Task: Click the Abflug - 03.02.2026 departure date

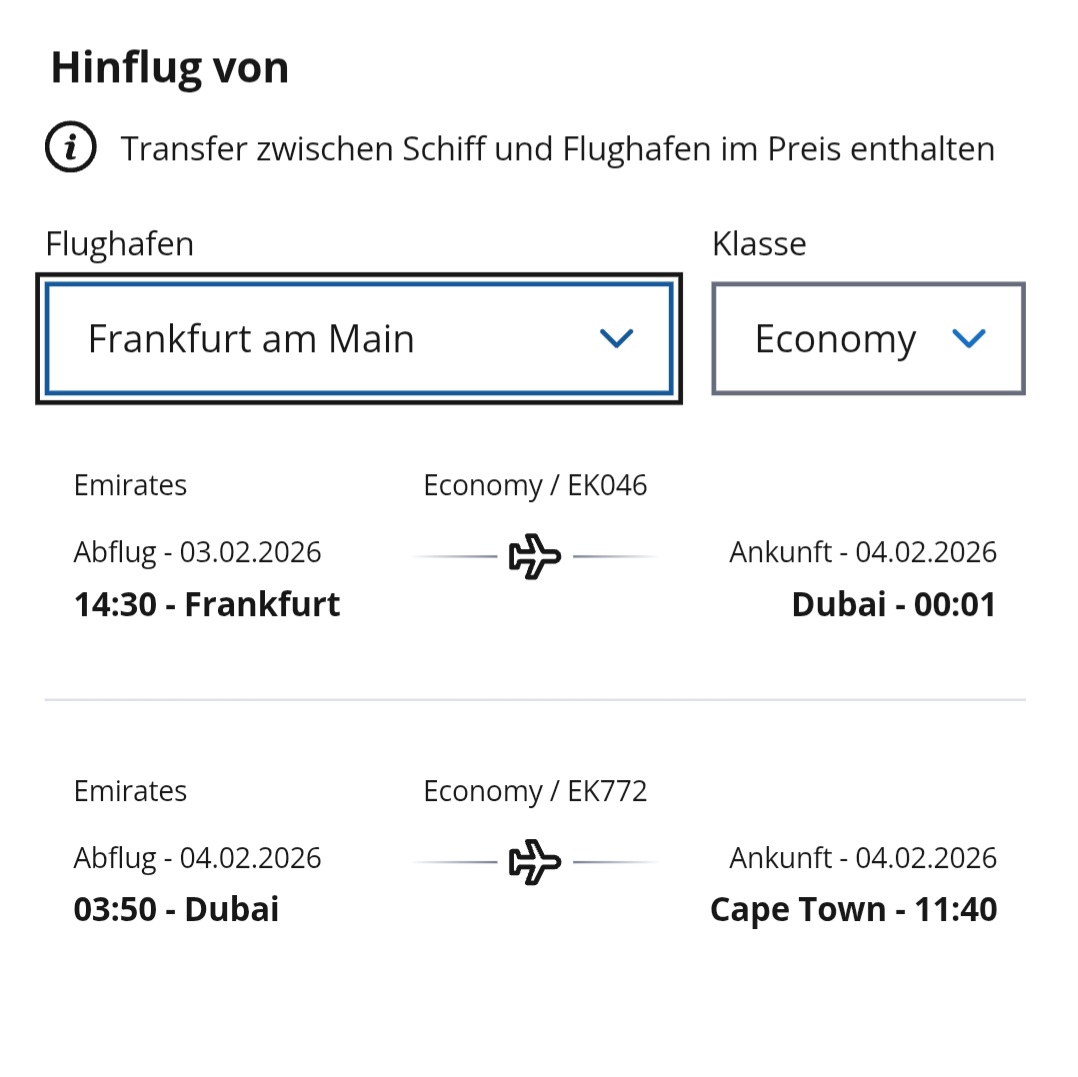Action: point(197,552)
